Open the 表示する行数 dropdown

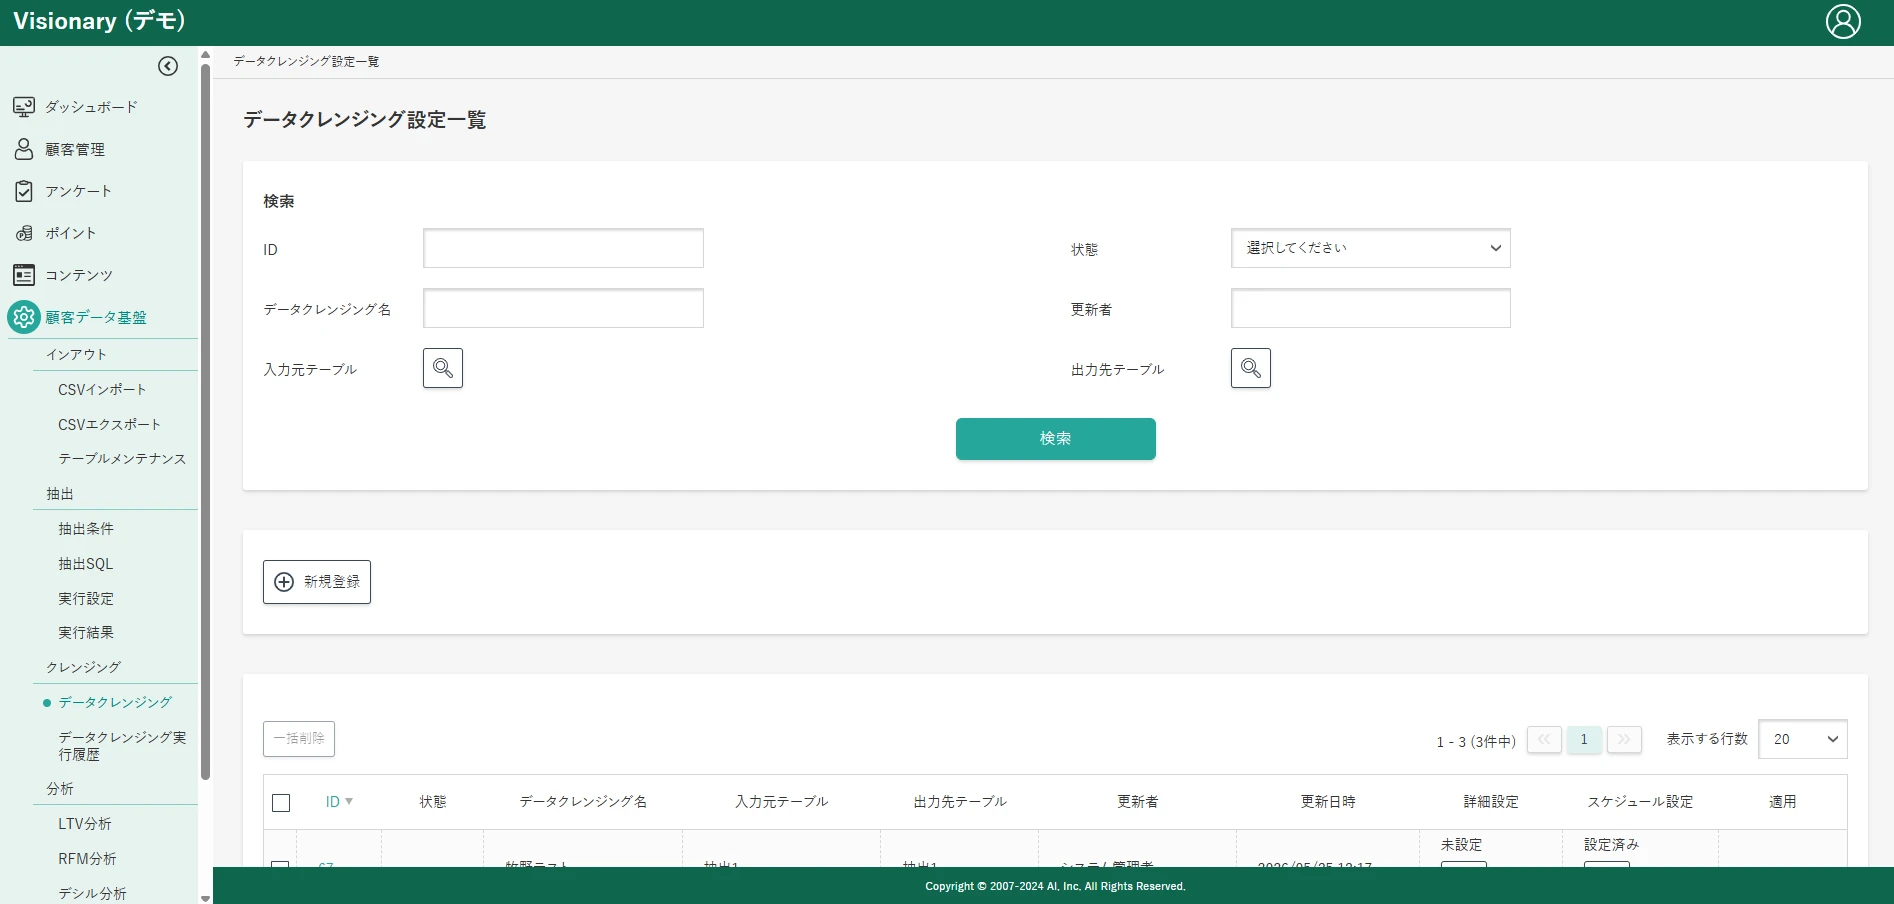pyautogui.click(x=1803, y=740)
